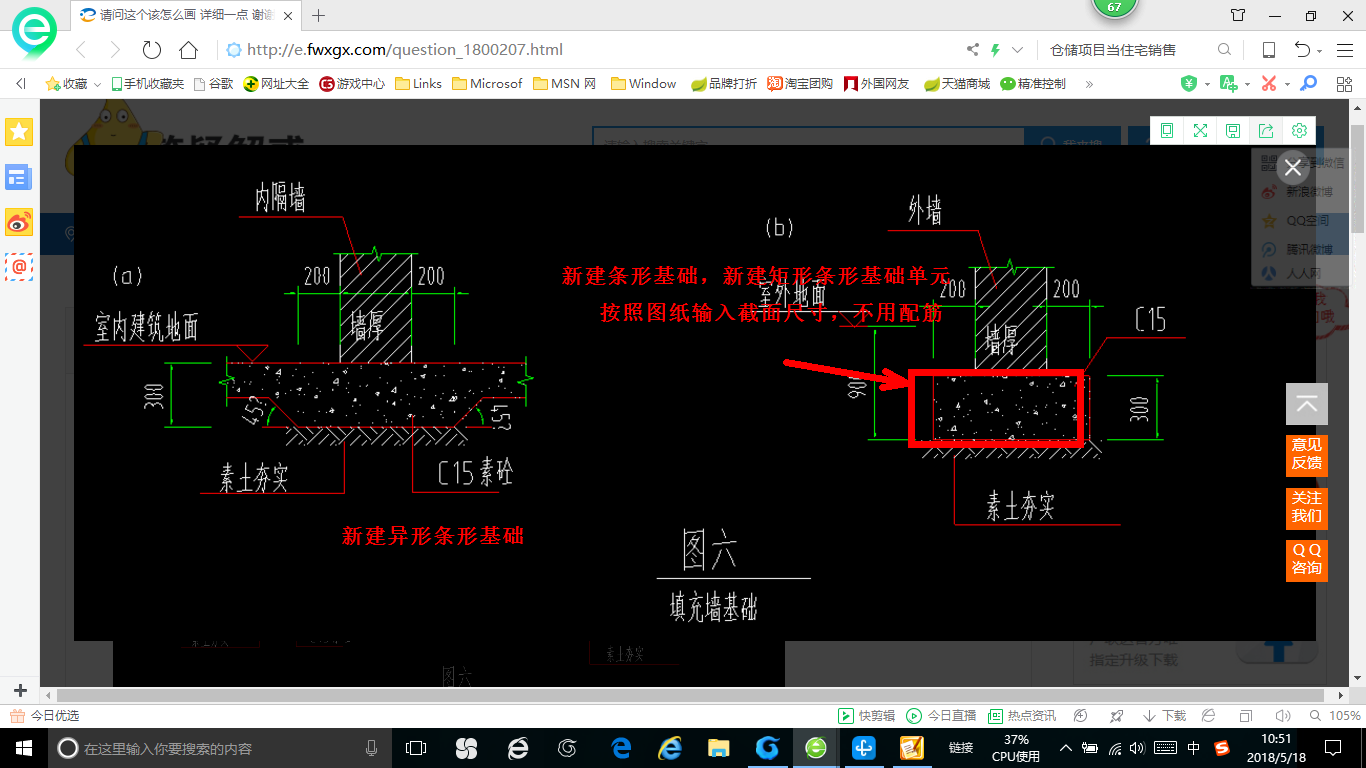The width and height of the screenshot is (1366, 768).
Task: Open image viewer settings gear
Action: [x=1299, y=131]
